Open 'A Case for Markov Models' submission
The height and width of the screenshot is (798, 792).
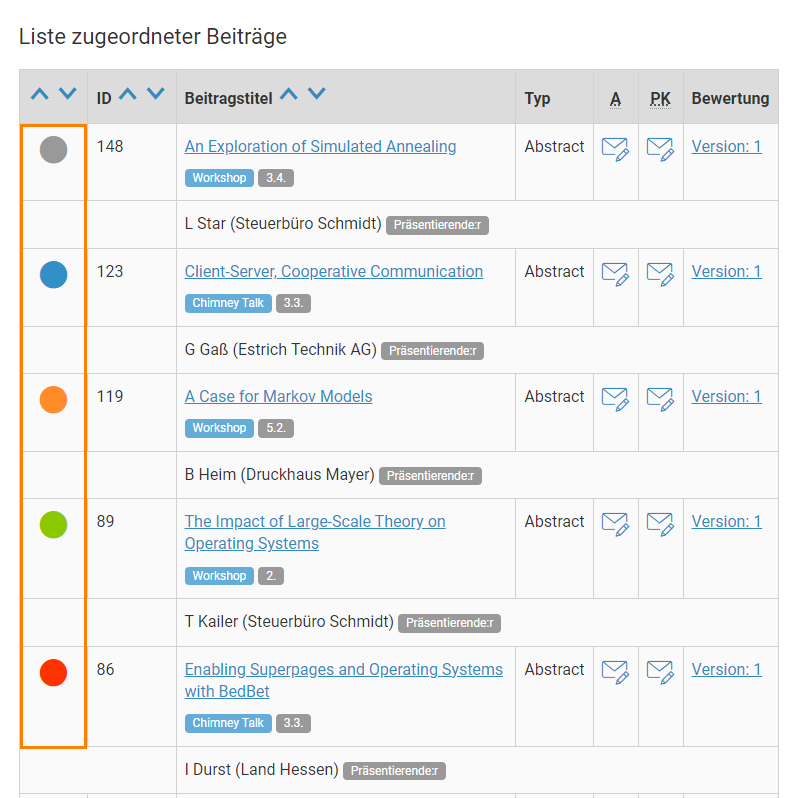[x=278, y=397]
